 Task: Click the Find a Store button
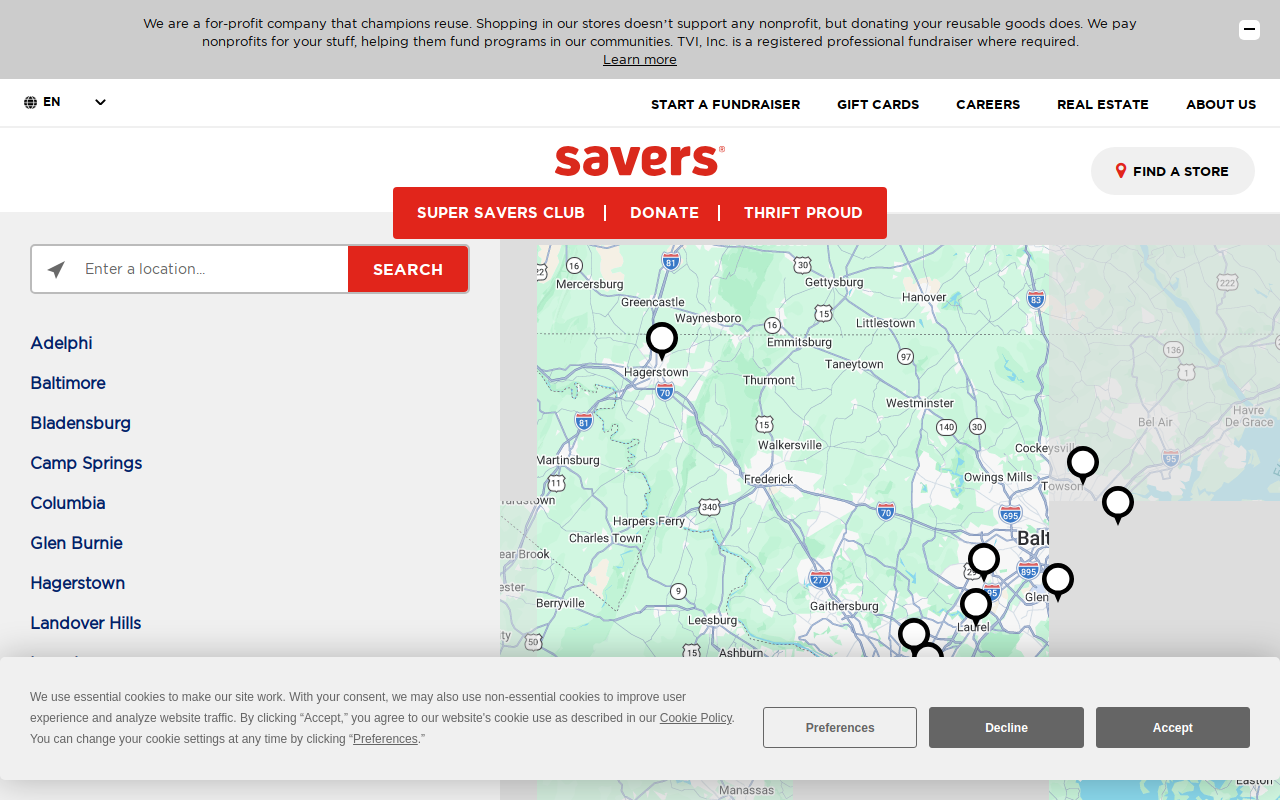[x=1172, y=171]
